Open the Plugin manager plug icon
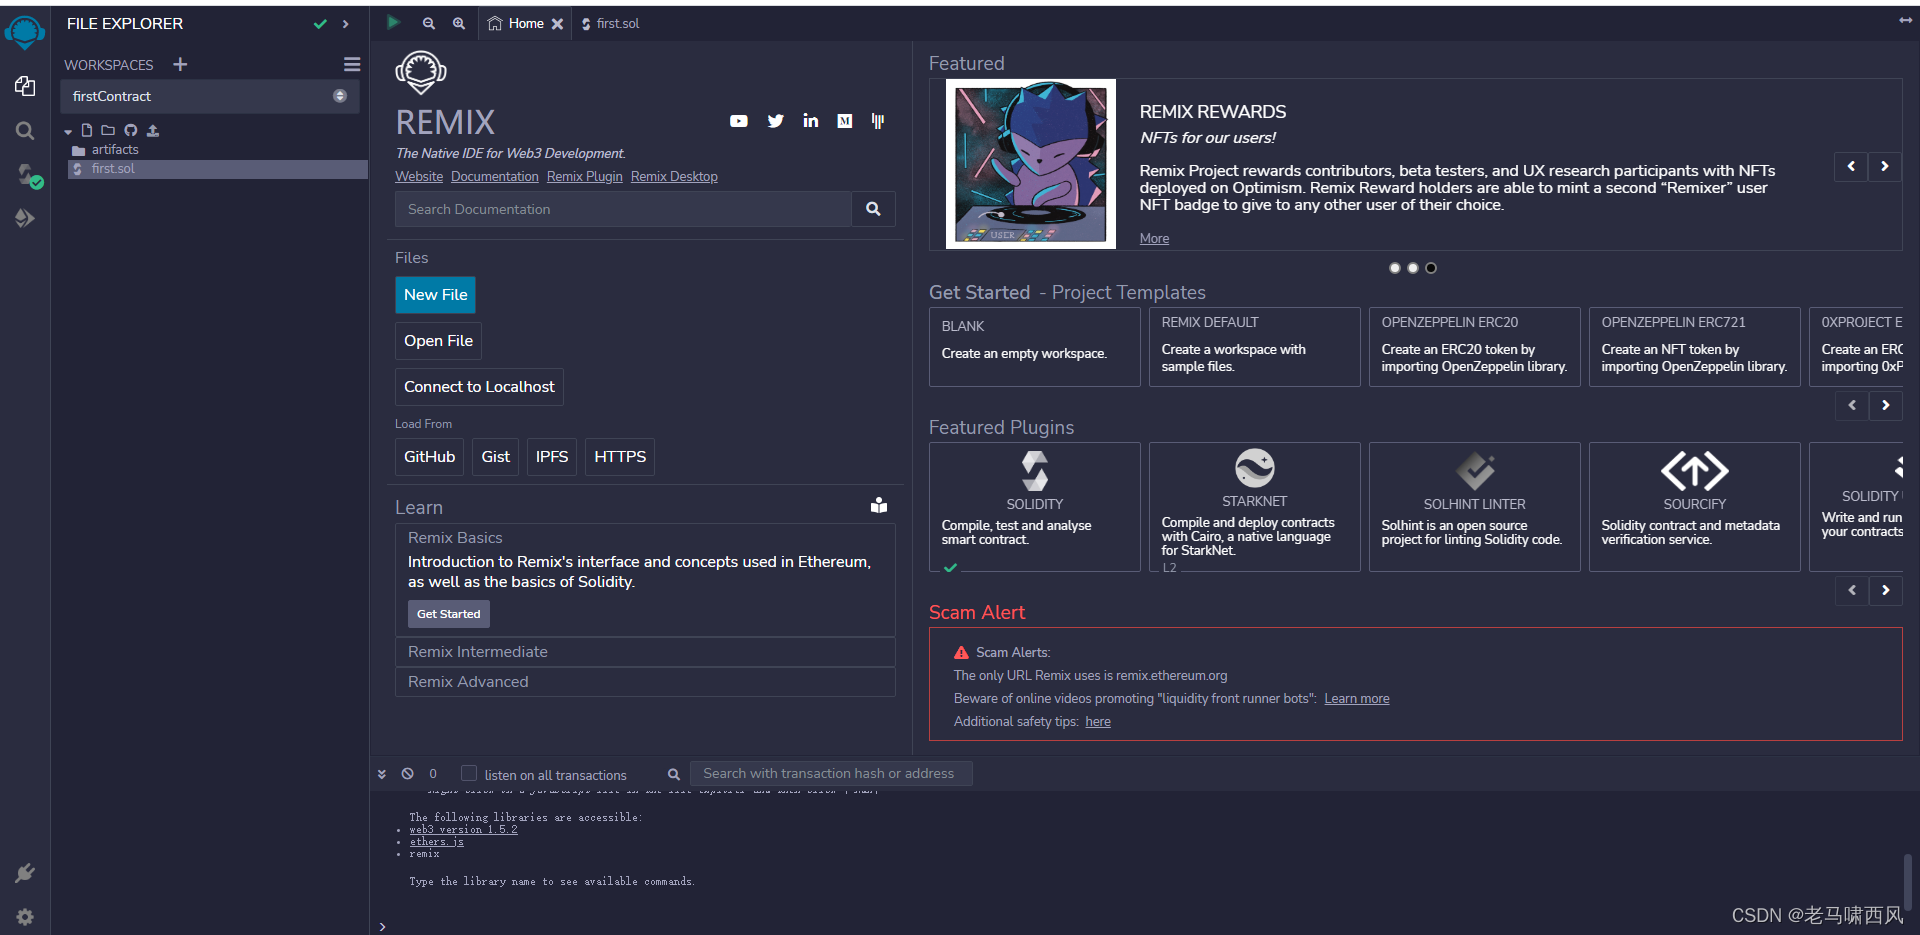 [25, 873]
